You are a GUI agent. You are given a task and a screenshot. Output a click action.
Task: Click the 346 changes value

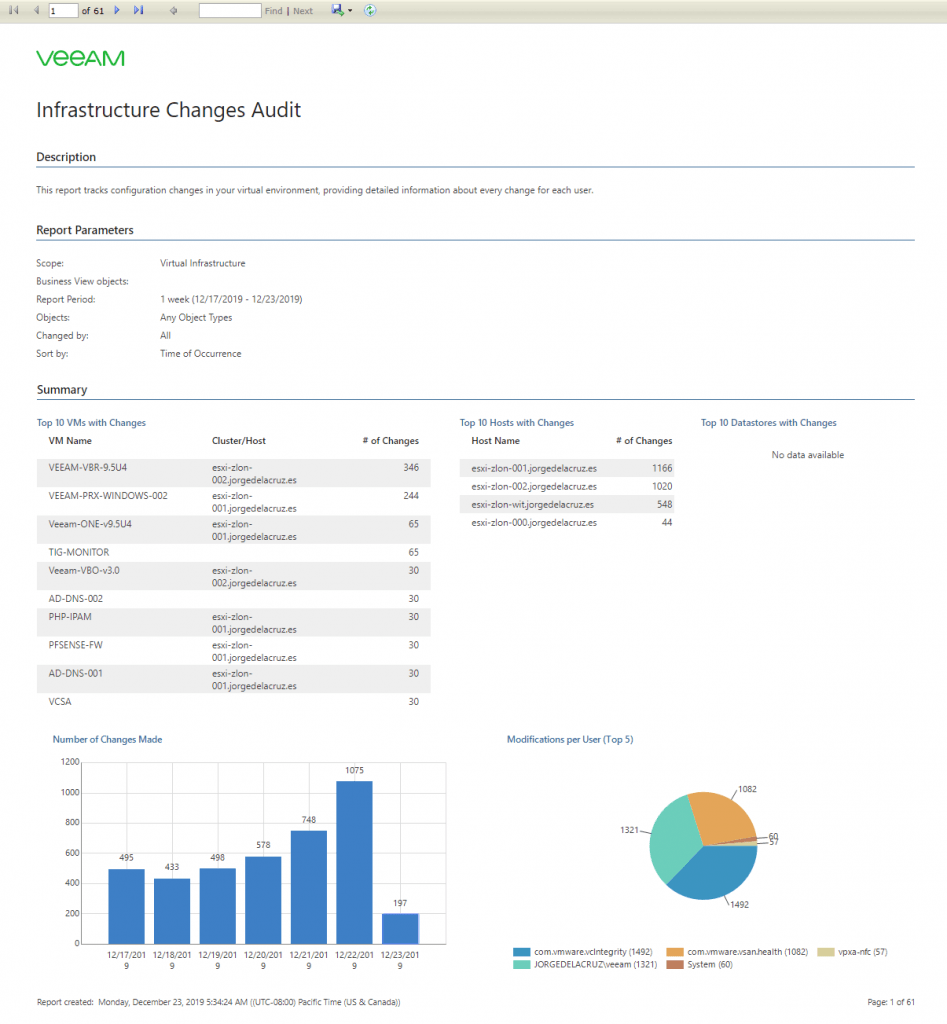[x=411, y=468]
